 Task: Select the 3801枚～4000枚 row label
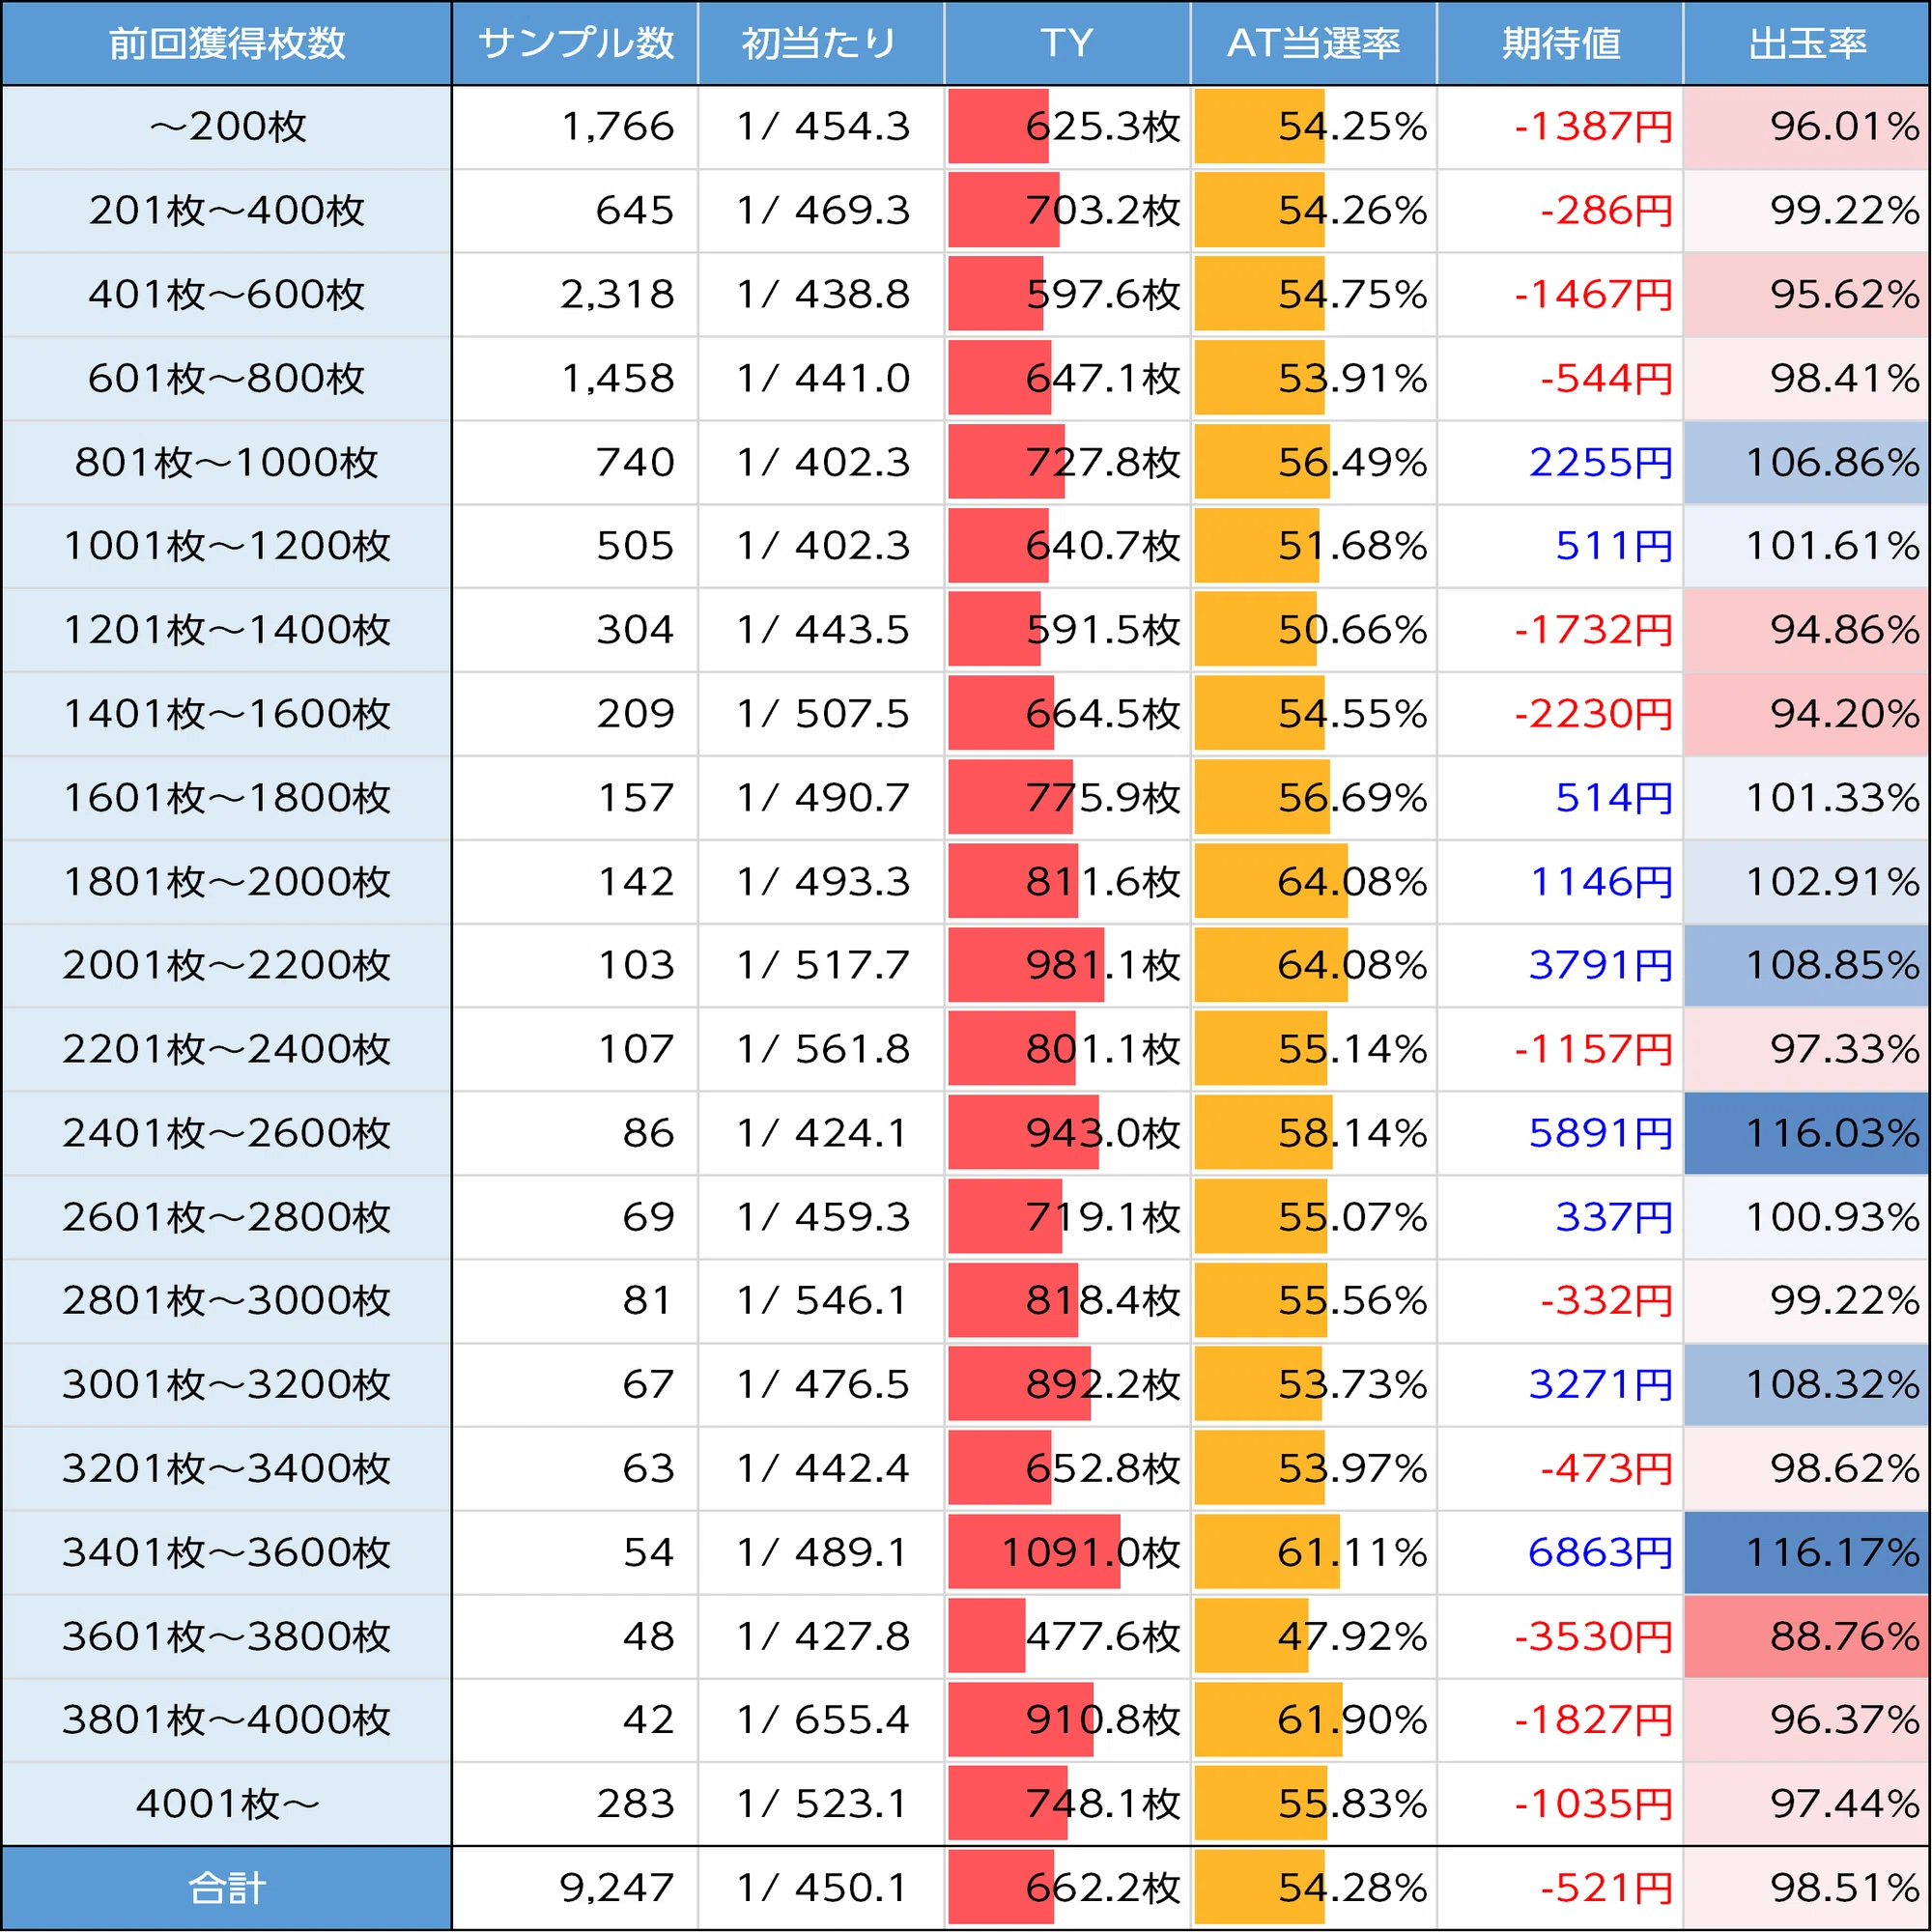click(227, 1719)
